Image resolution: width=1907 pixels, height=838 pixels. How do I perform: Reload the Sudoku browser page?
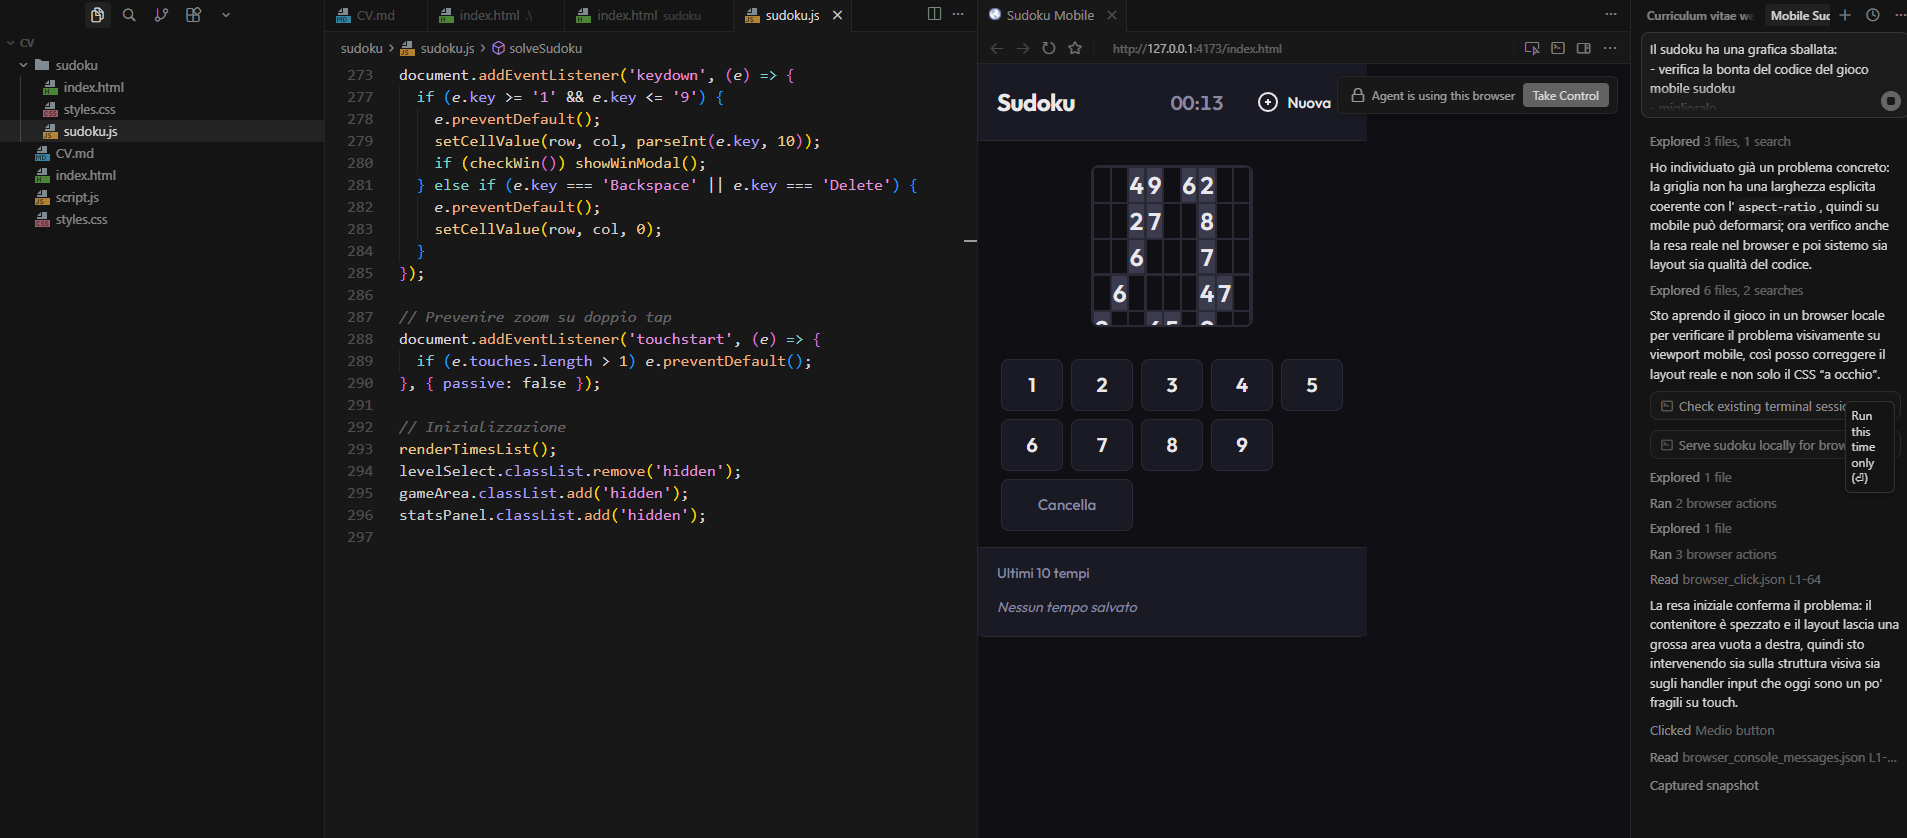(x=1048, y=48)
